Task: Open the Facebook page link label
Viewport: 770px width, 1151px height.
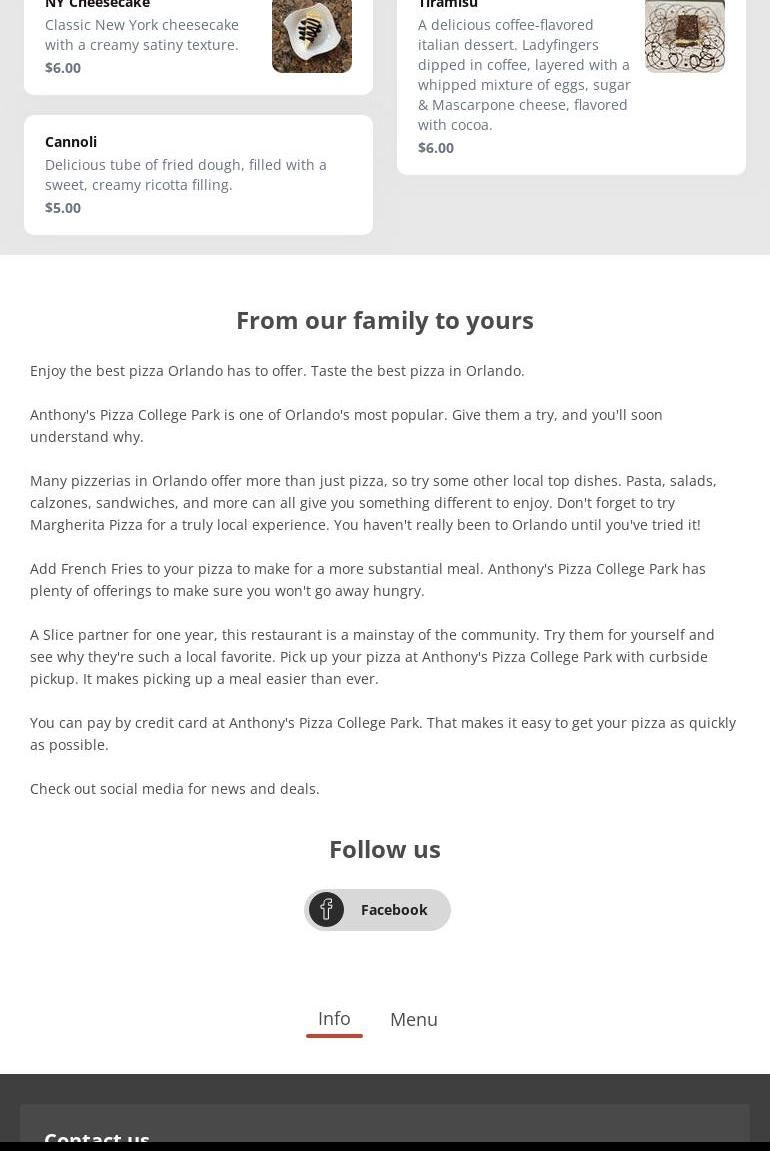Action: [394, 909]
